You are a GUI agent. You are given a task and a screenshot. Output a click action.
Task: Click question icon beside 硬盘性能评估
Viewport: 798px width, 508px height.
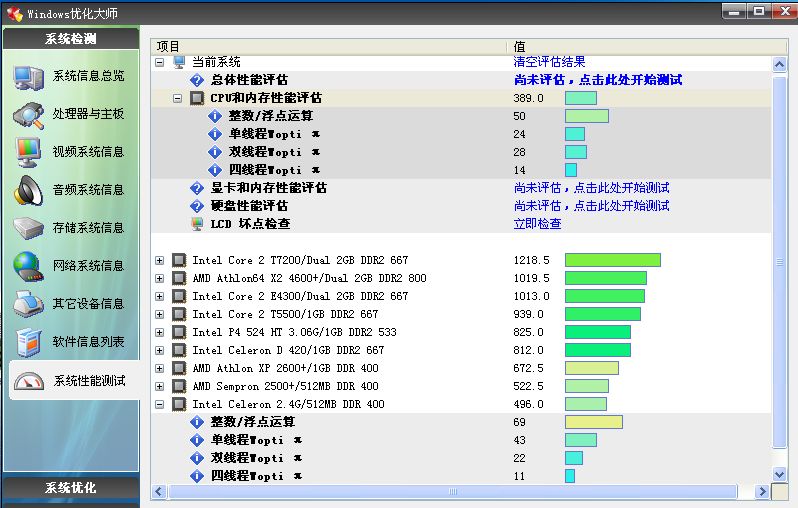pyautogui.click(x=197, y=206)
